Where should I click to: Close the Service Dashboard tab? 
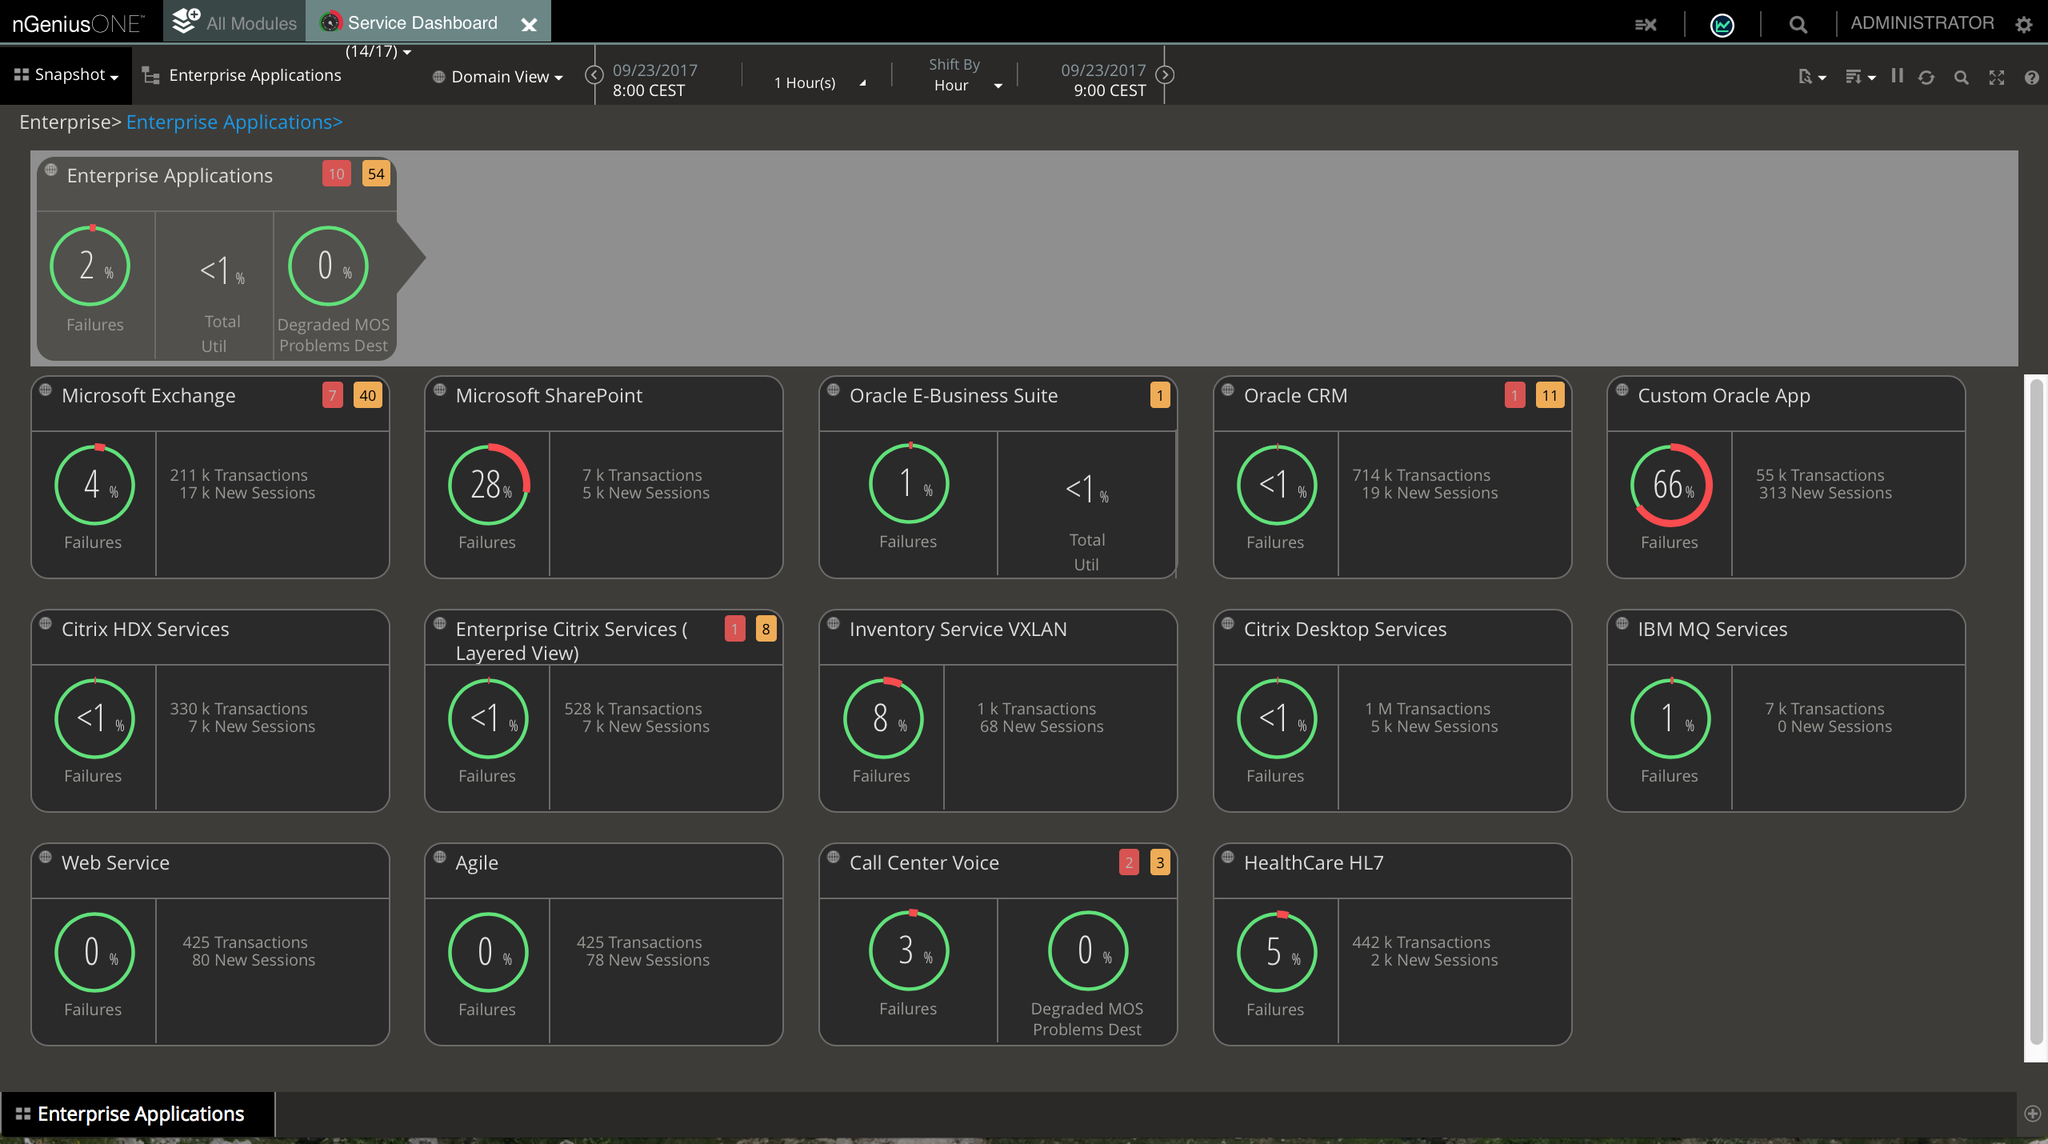pyautogui.click(x=529, y=25)
